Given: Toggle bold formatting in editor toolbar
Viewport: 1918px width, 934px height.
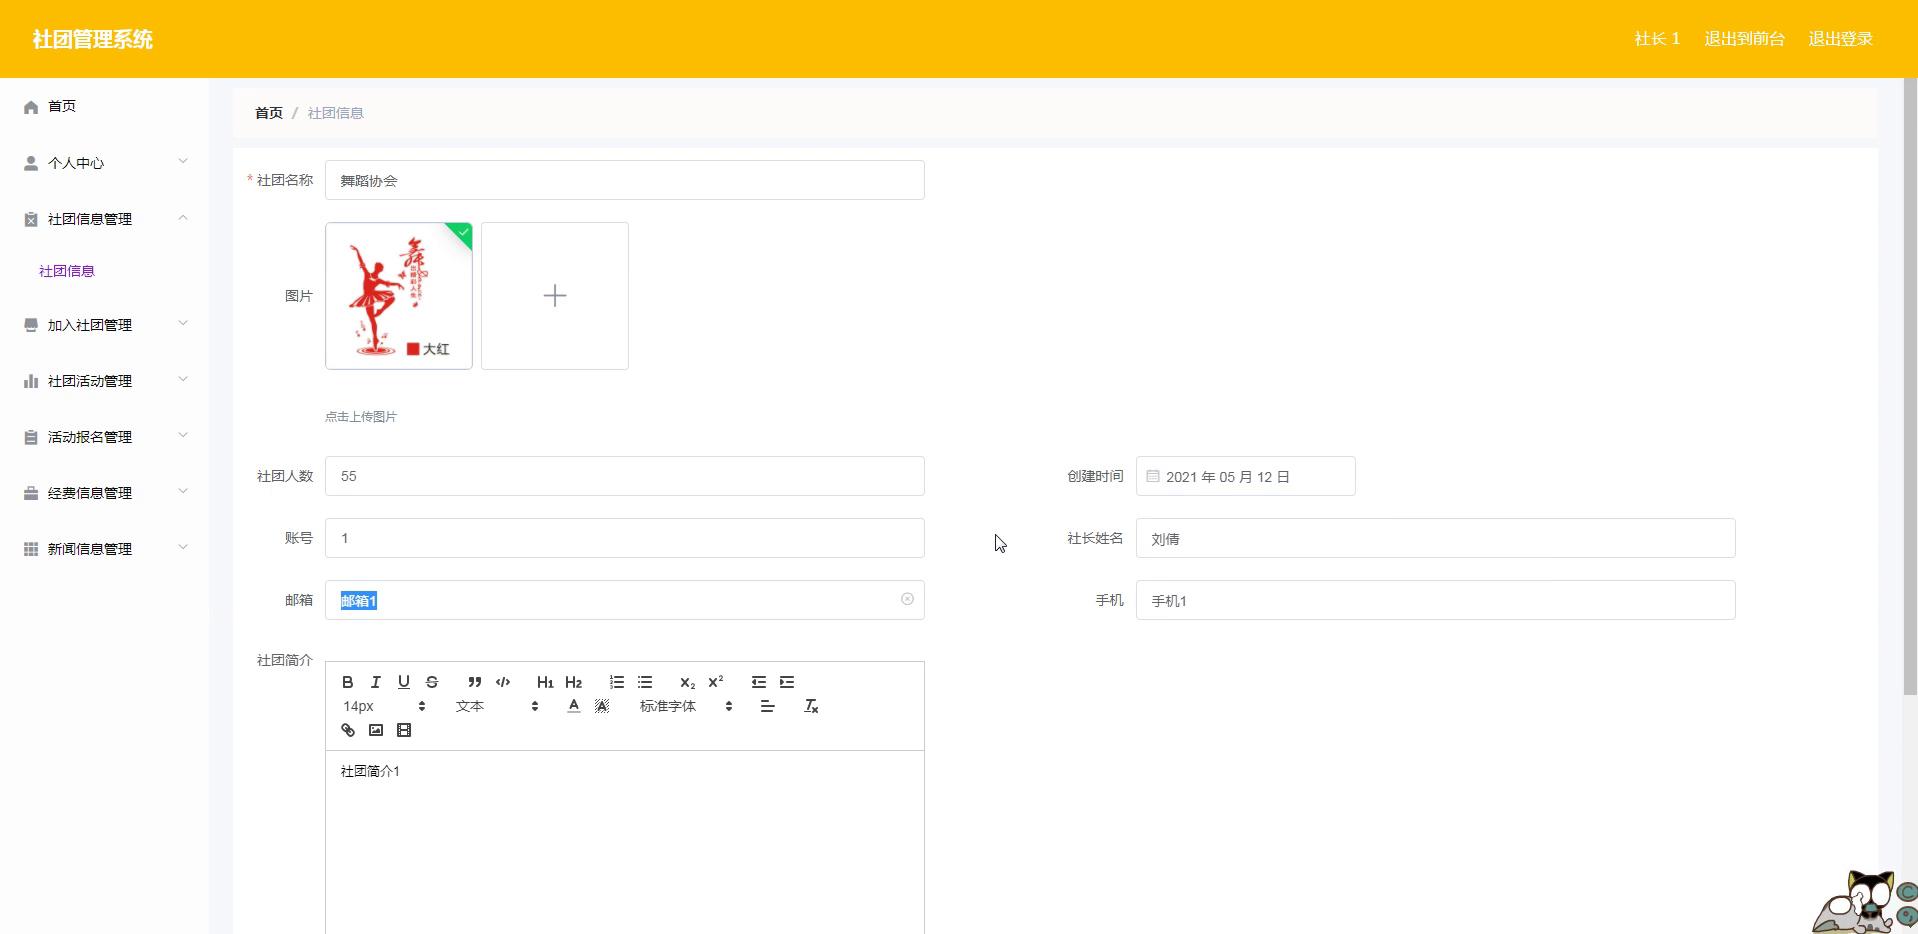Looking at the screenshot, I should [348, 682].
